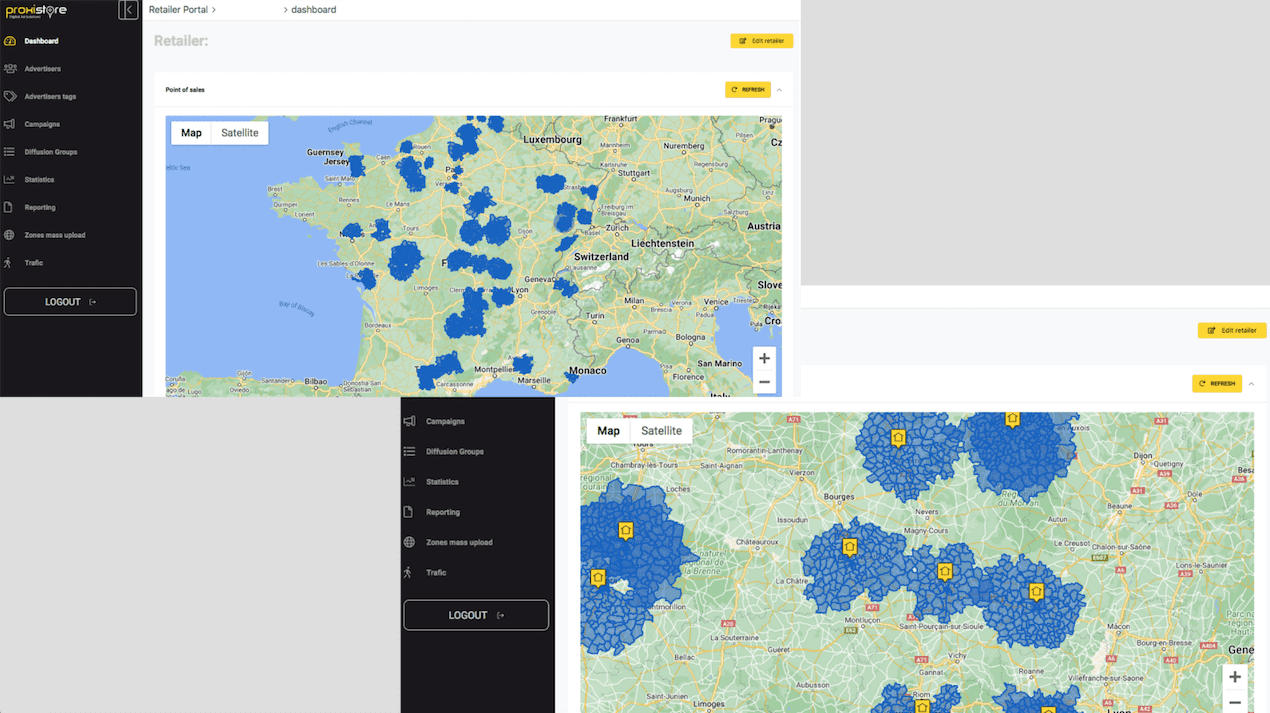1270x713 pixels.
Task: Click Edit retailer button beside the Retailer heading
Action: coord(762,41)
